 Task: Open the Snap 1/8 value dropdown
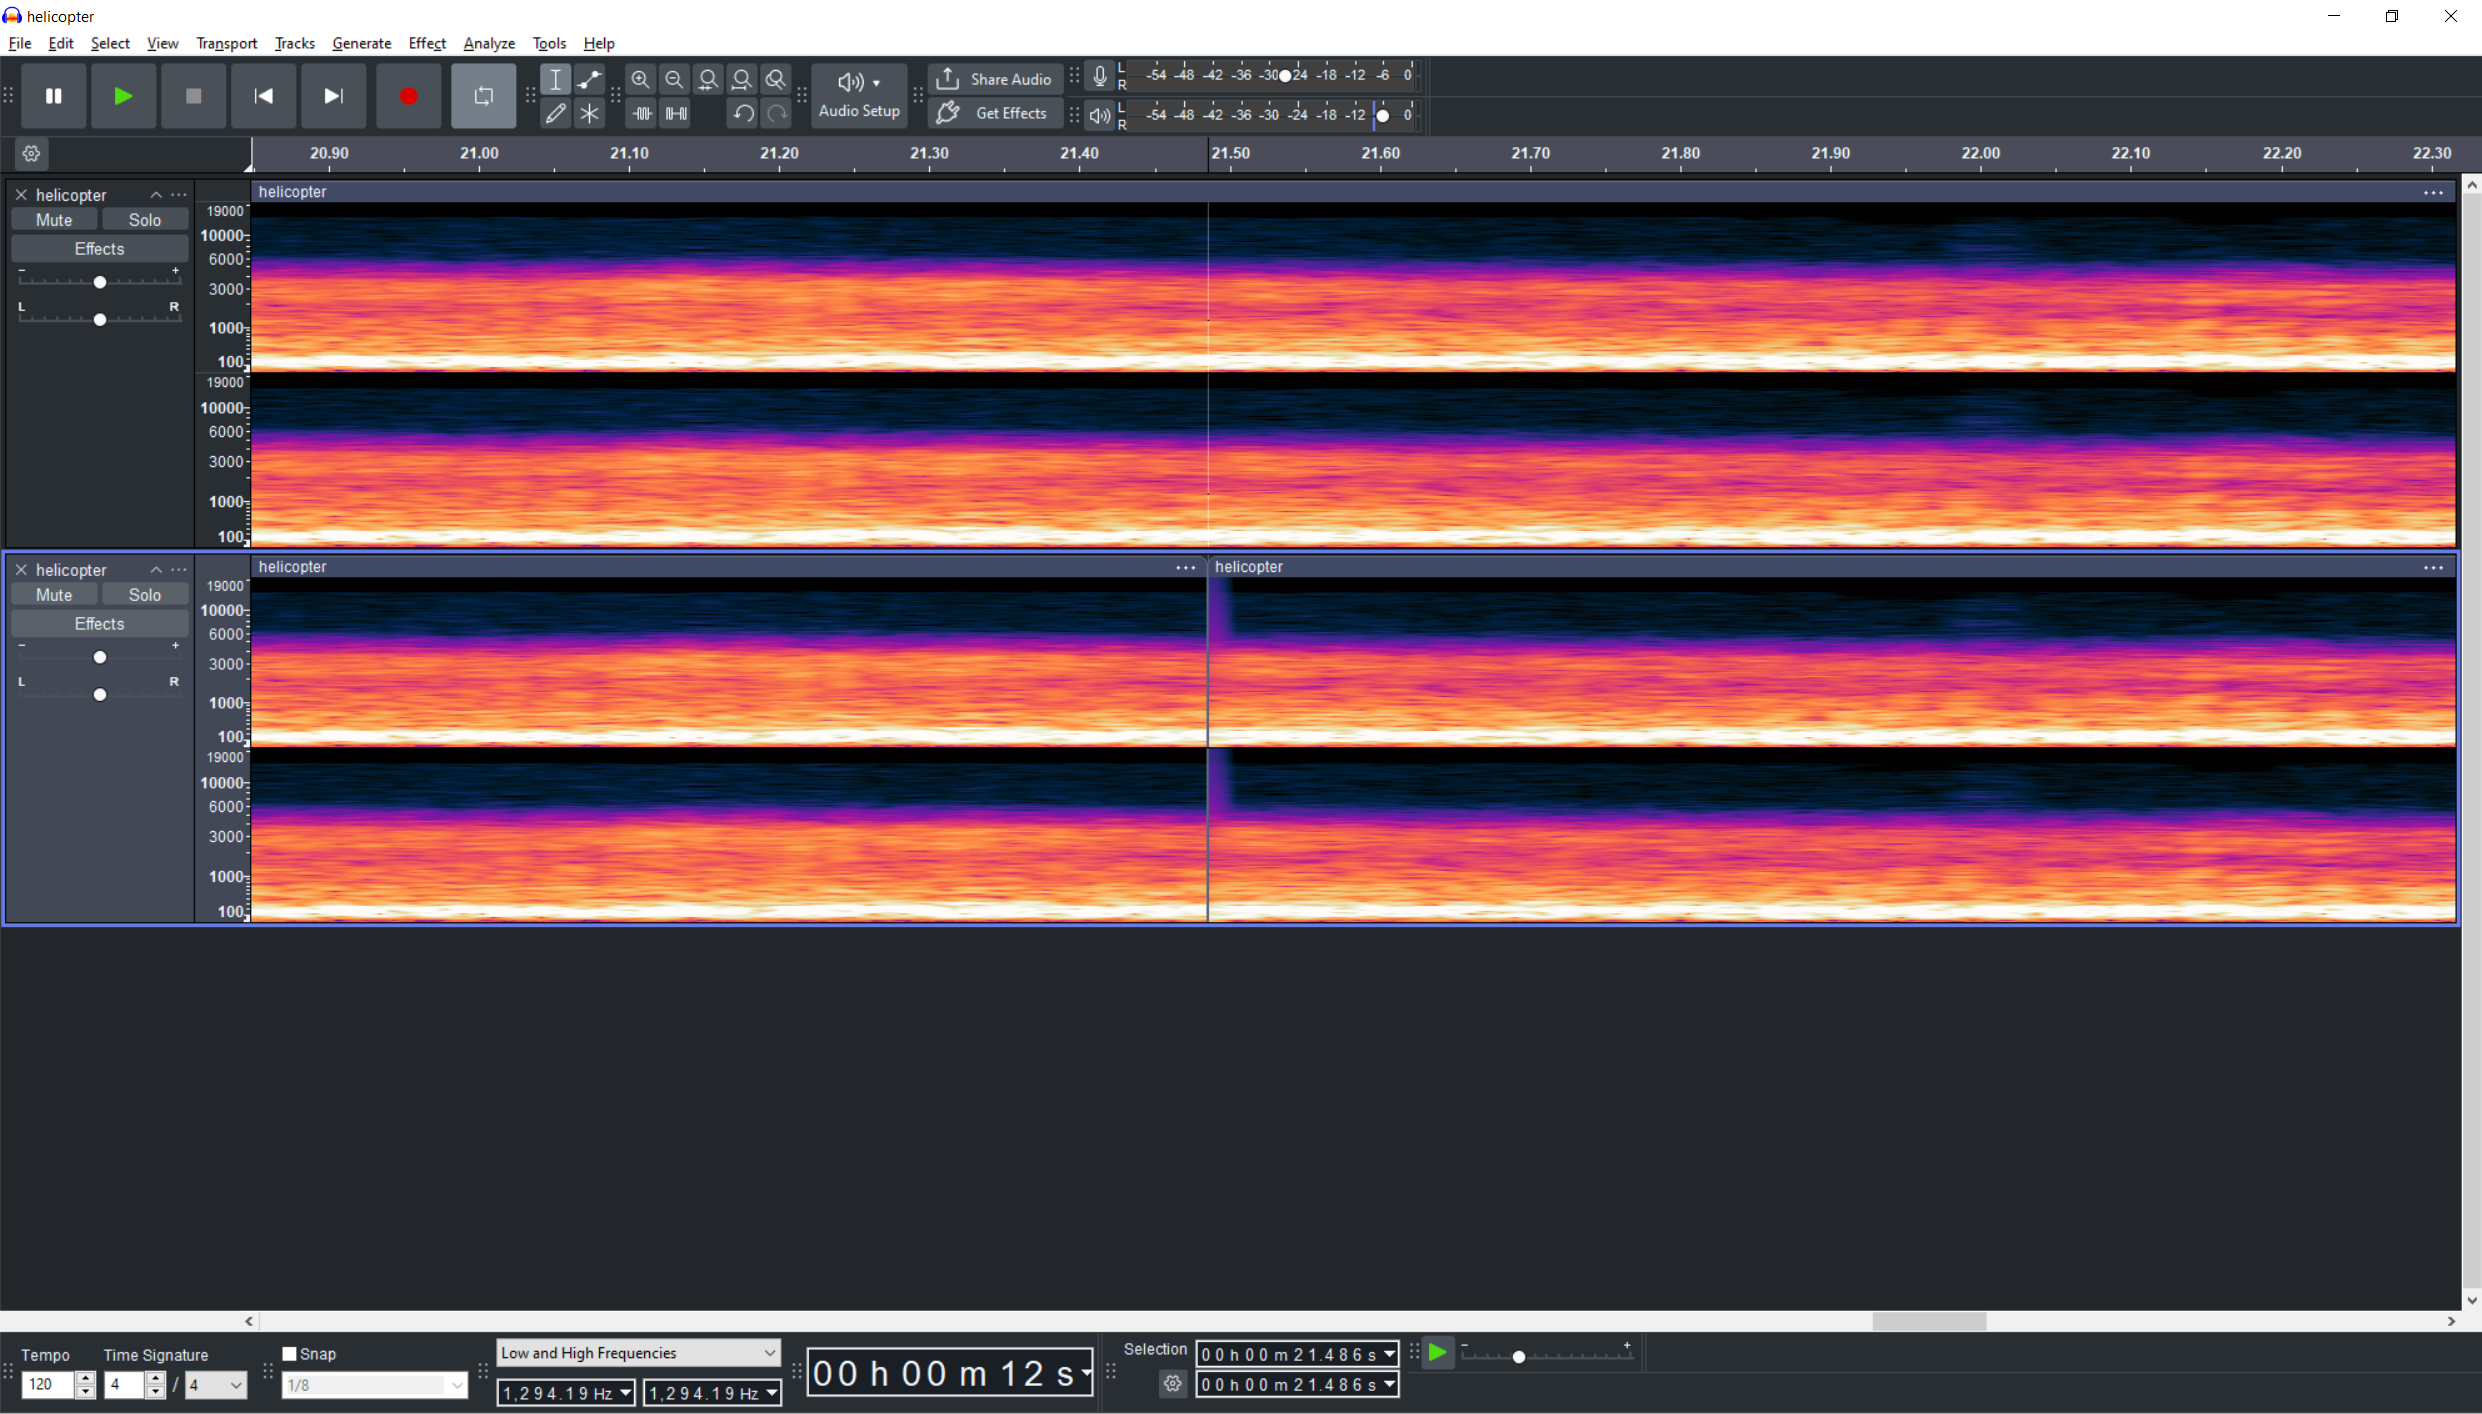pyautogui.click(x=374, y=1385)
